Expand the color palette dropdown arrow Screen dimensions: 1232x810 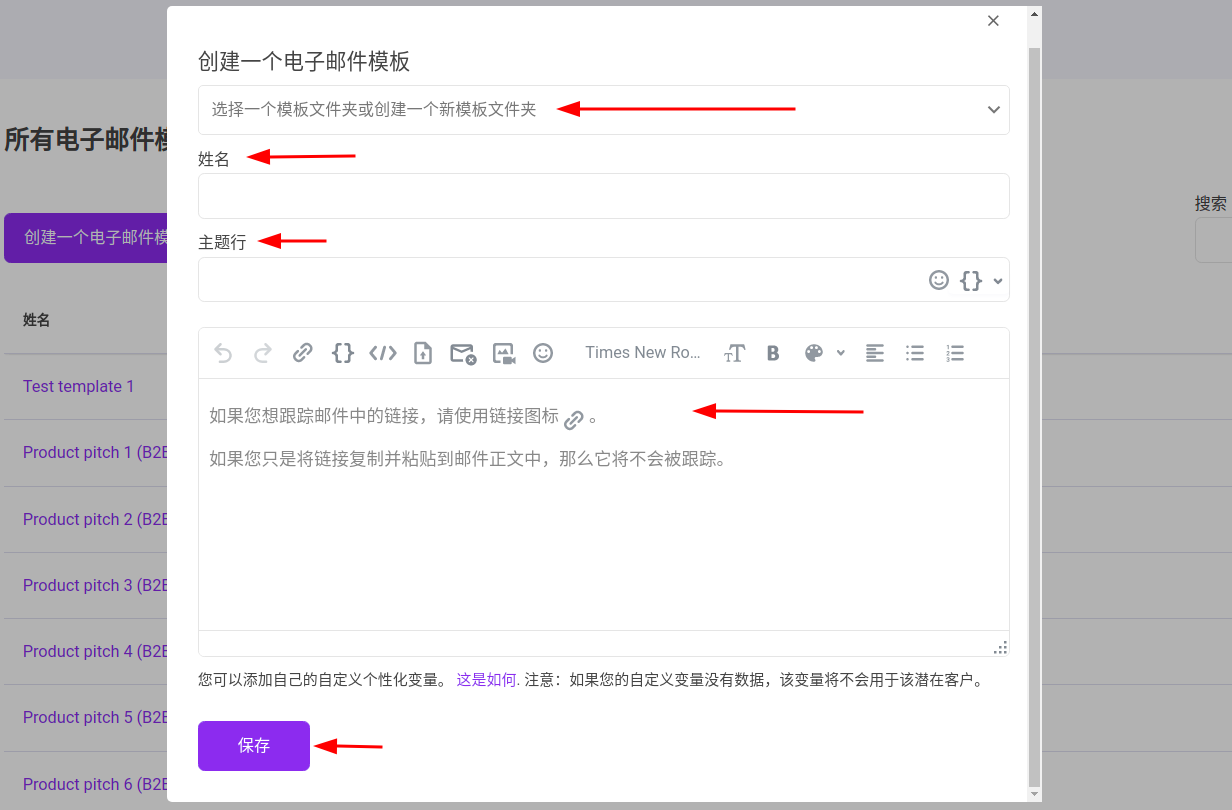pyautogui.click(x=840, y=353)
